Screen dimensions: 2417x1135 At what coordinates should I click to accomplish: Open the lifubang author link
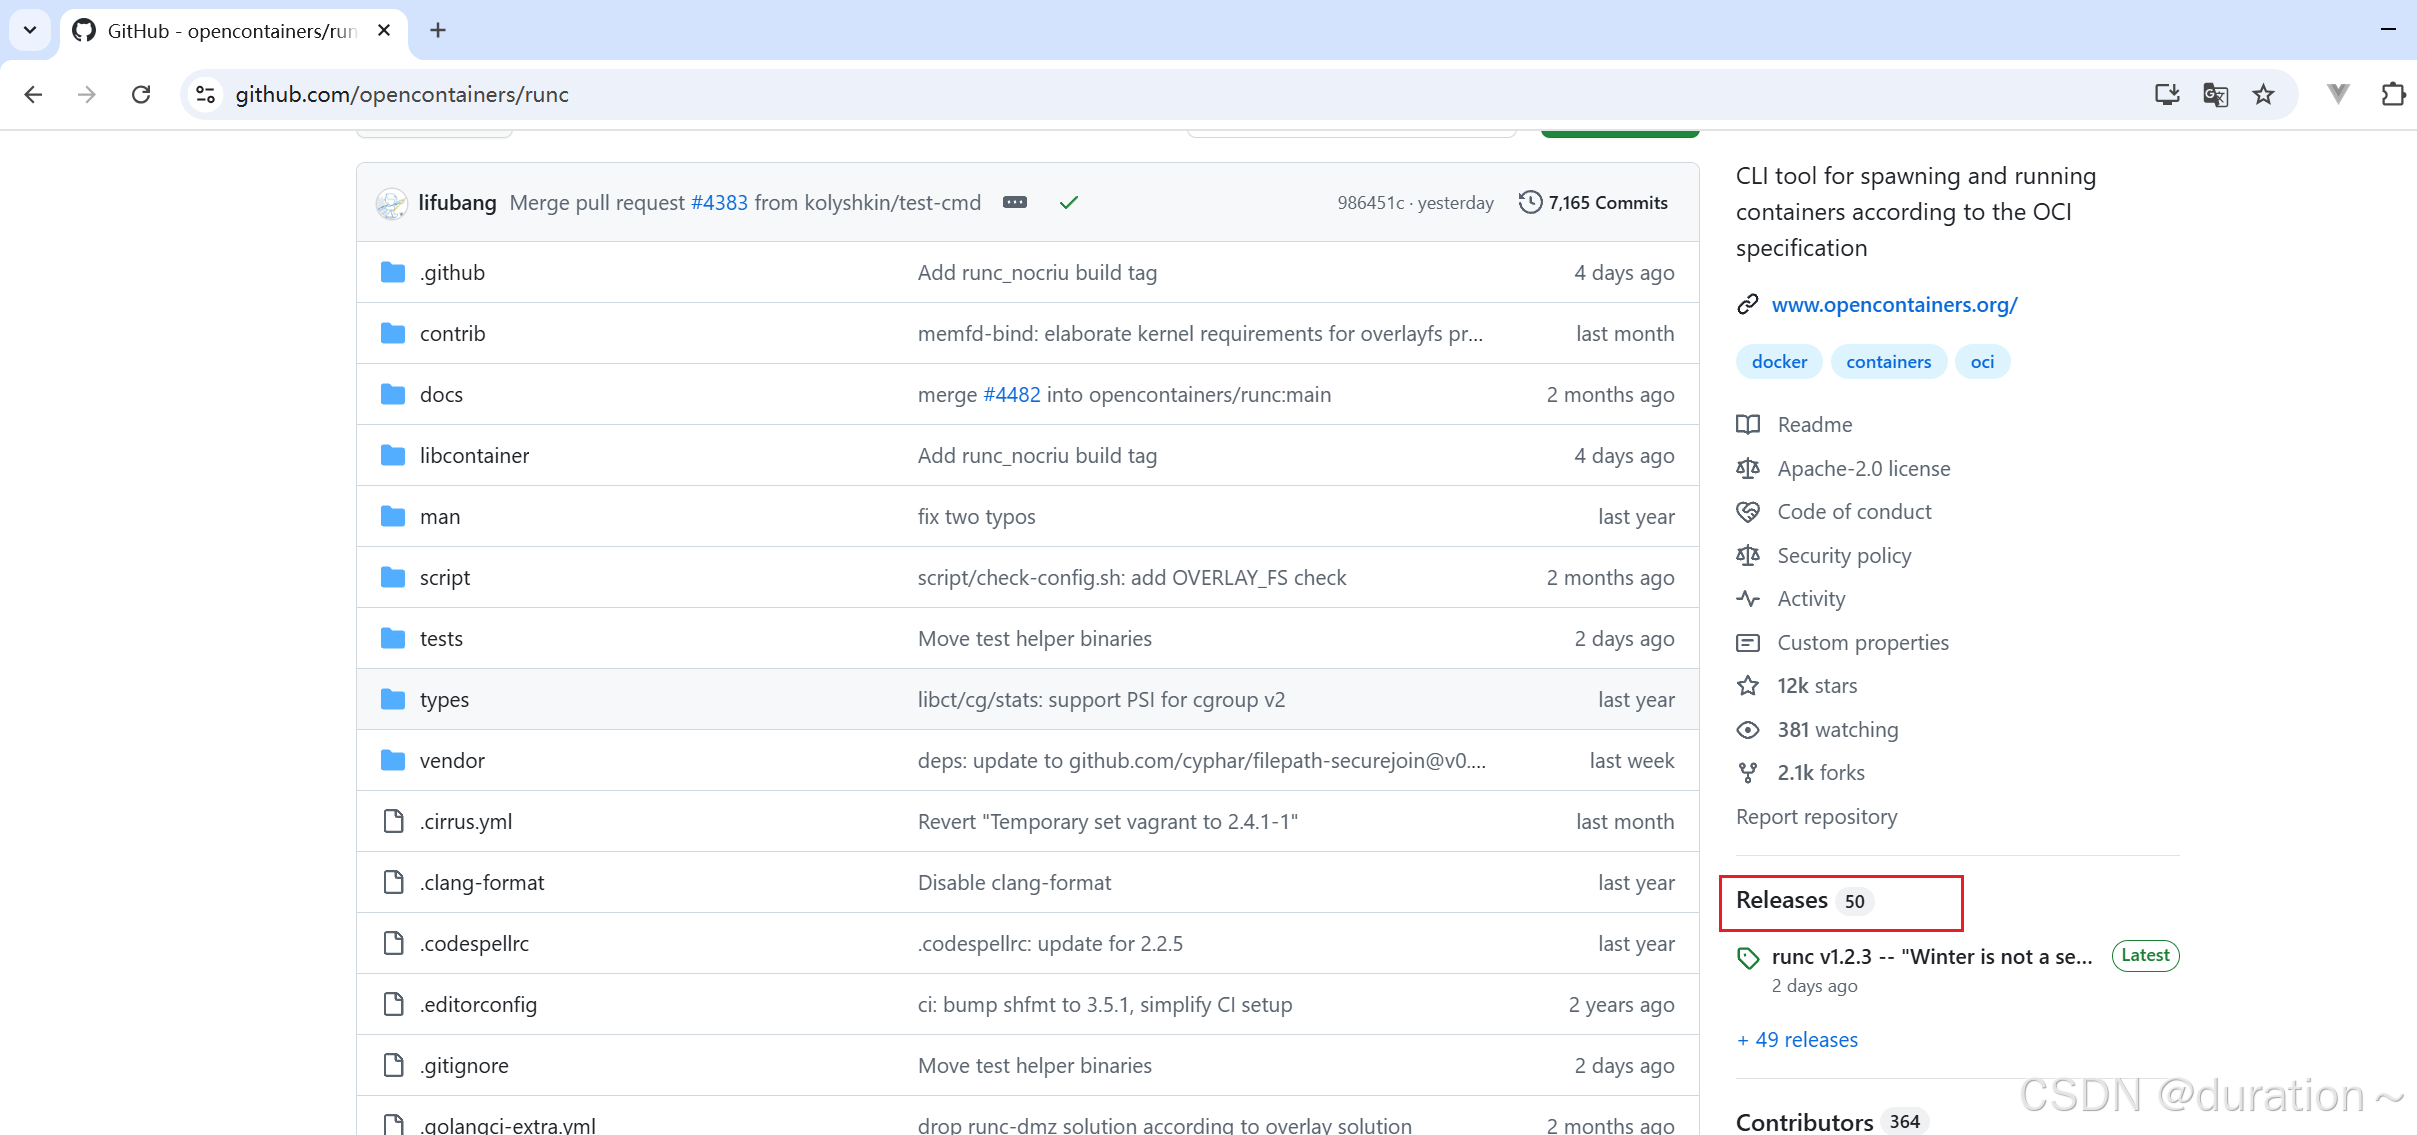457,202
